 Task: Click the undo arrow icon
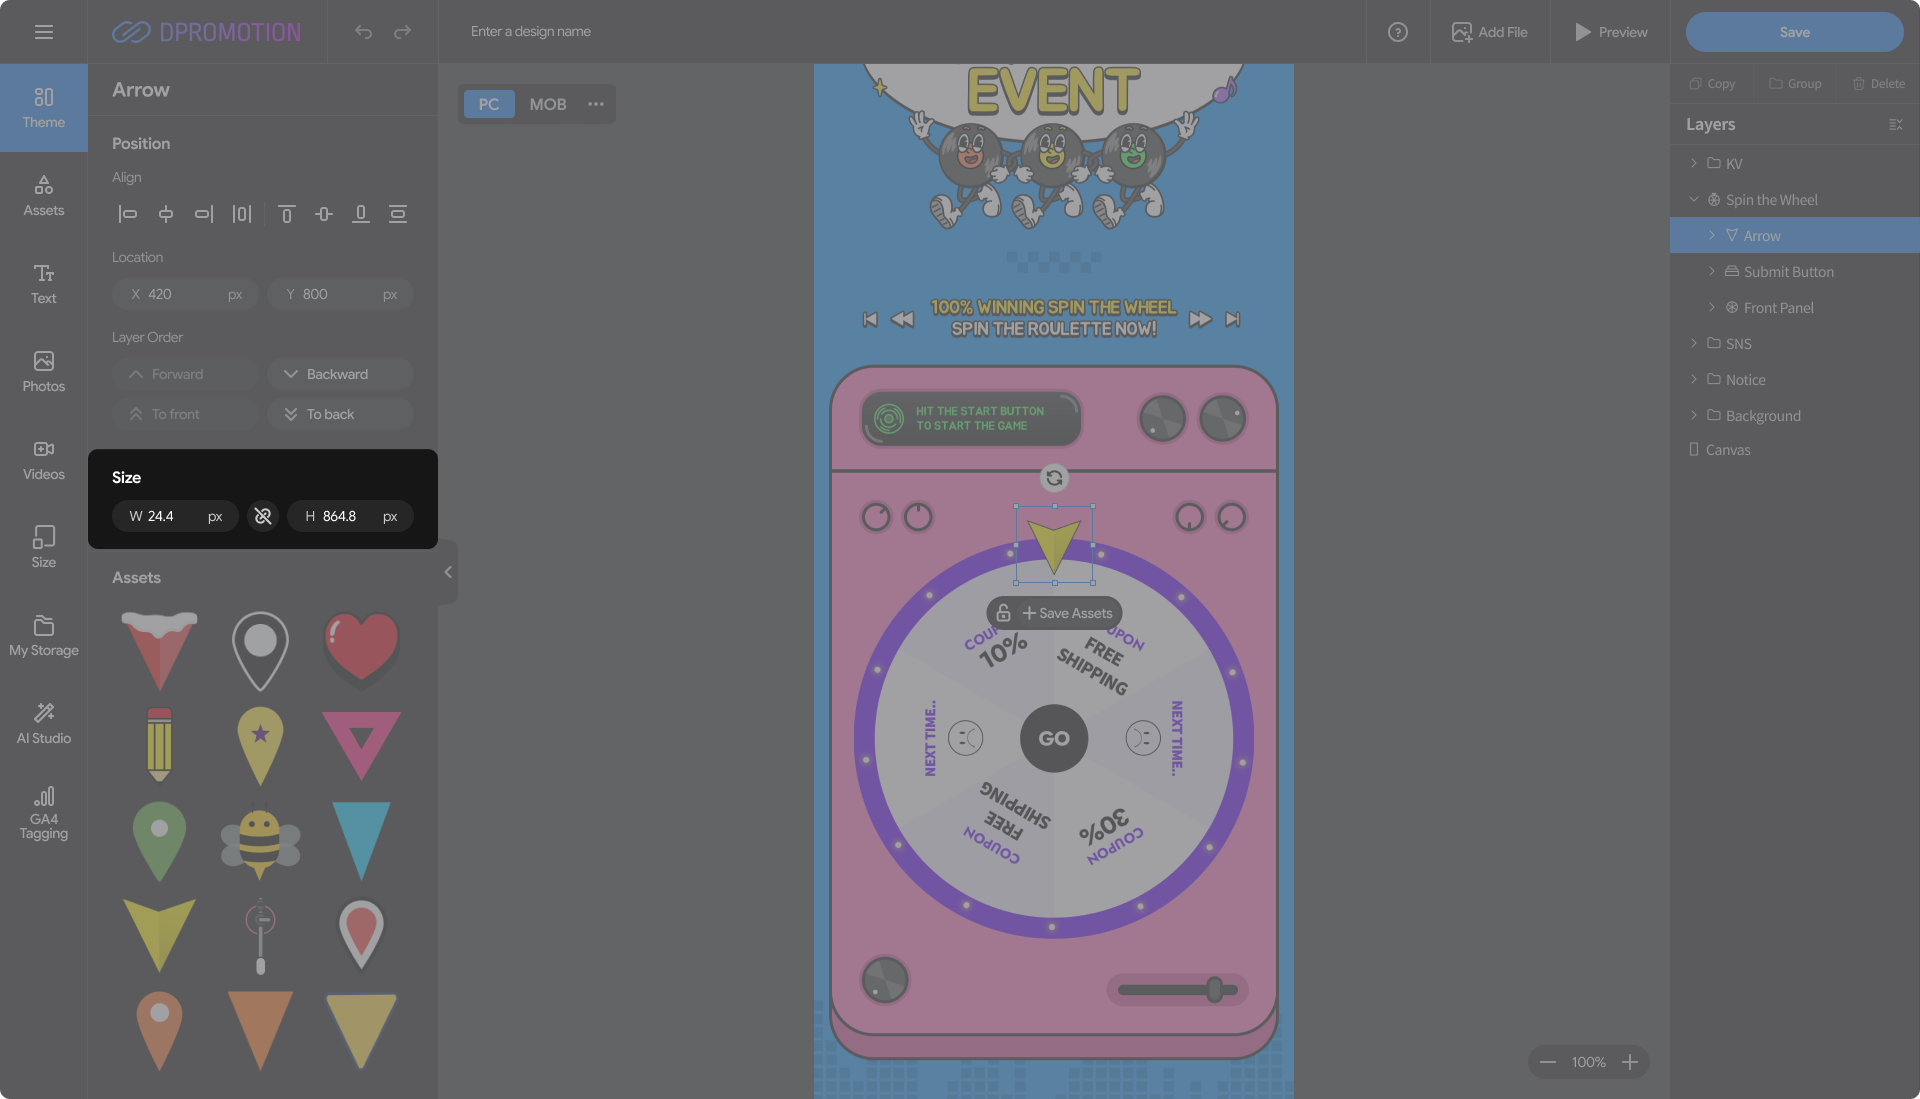(363, 32)
